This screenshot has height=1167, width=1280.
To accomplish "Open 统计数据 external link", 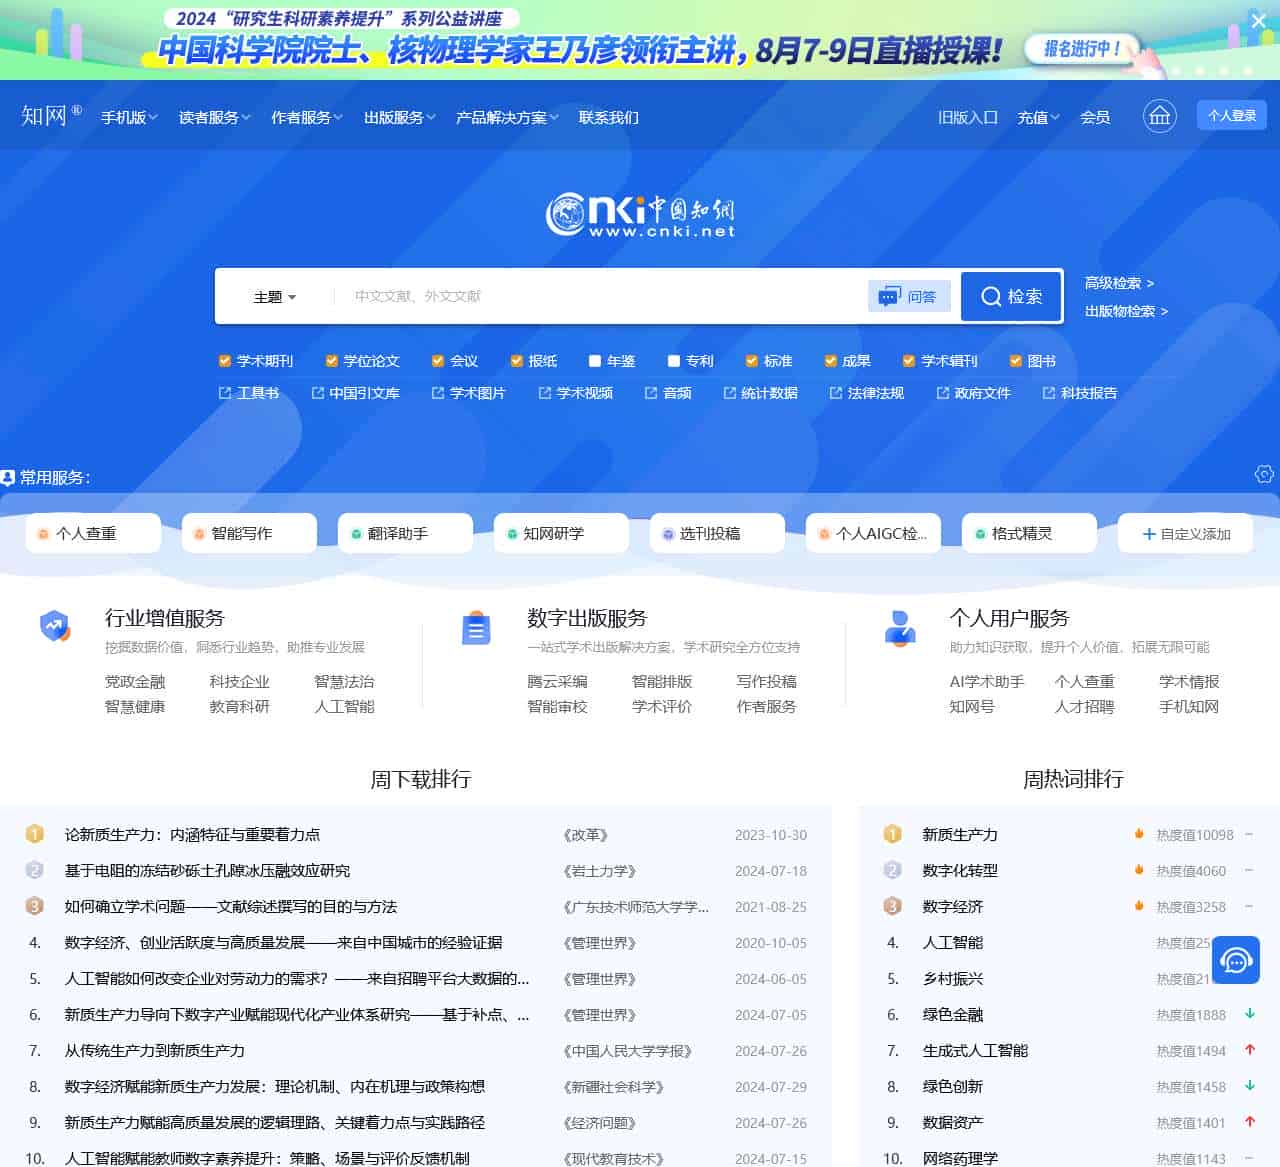I will [760, 393].
